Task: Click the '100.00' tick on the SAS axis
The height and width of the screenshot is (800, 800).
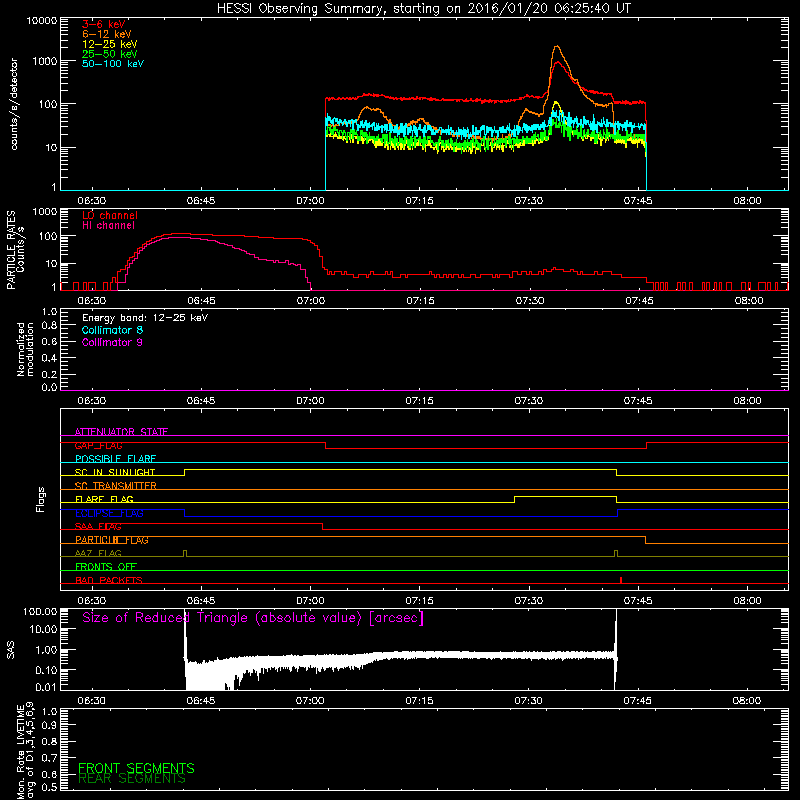Action: (x=40, y=611)
